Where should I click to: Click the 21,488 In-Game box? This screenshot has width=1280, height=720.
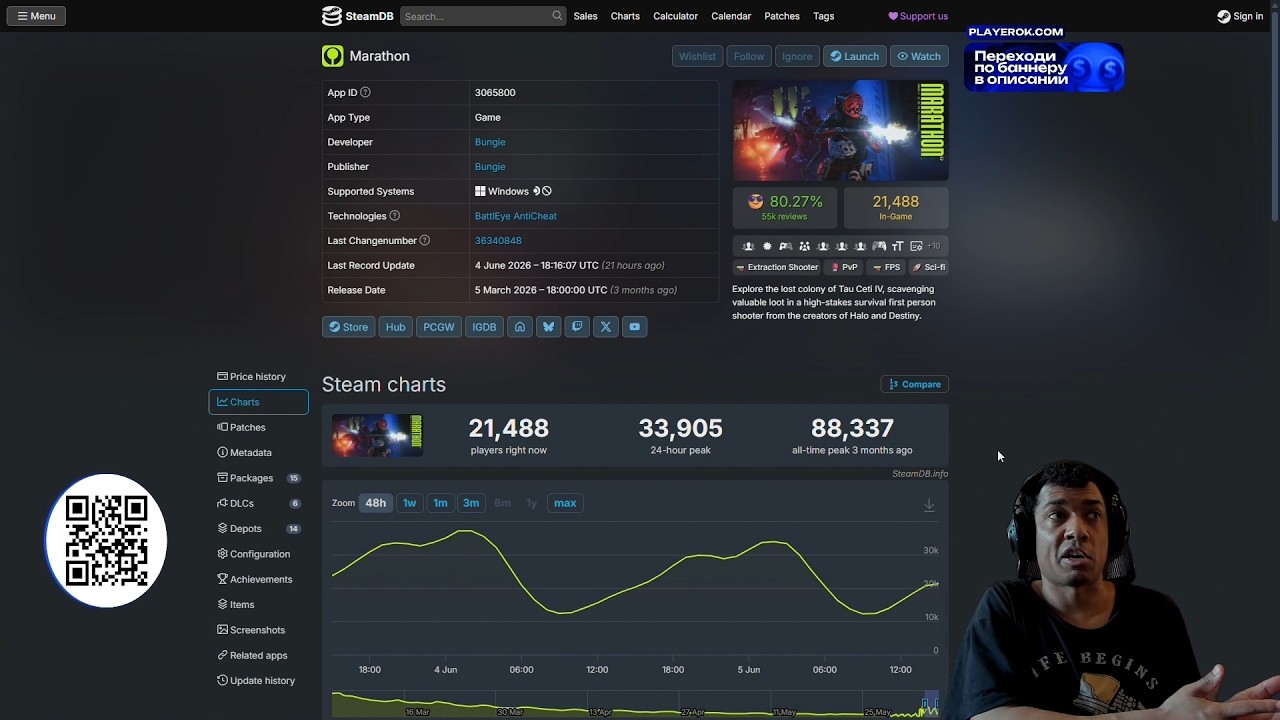pos(895,207)
